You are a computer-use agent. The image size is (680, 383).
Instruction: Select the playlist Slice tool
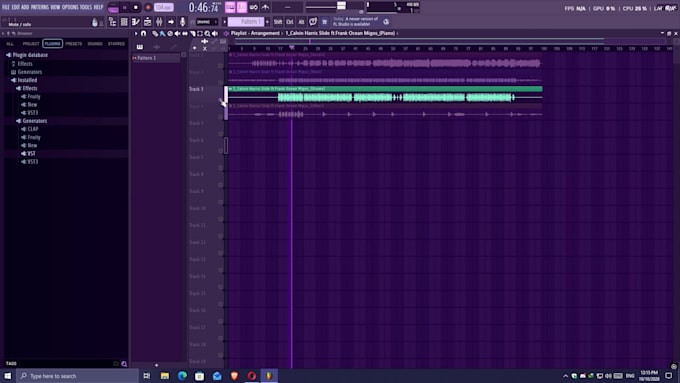tap(192, 33)
